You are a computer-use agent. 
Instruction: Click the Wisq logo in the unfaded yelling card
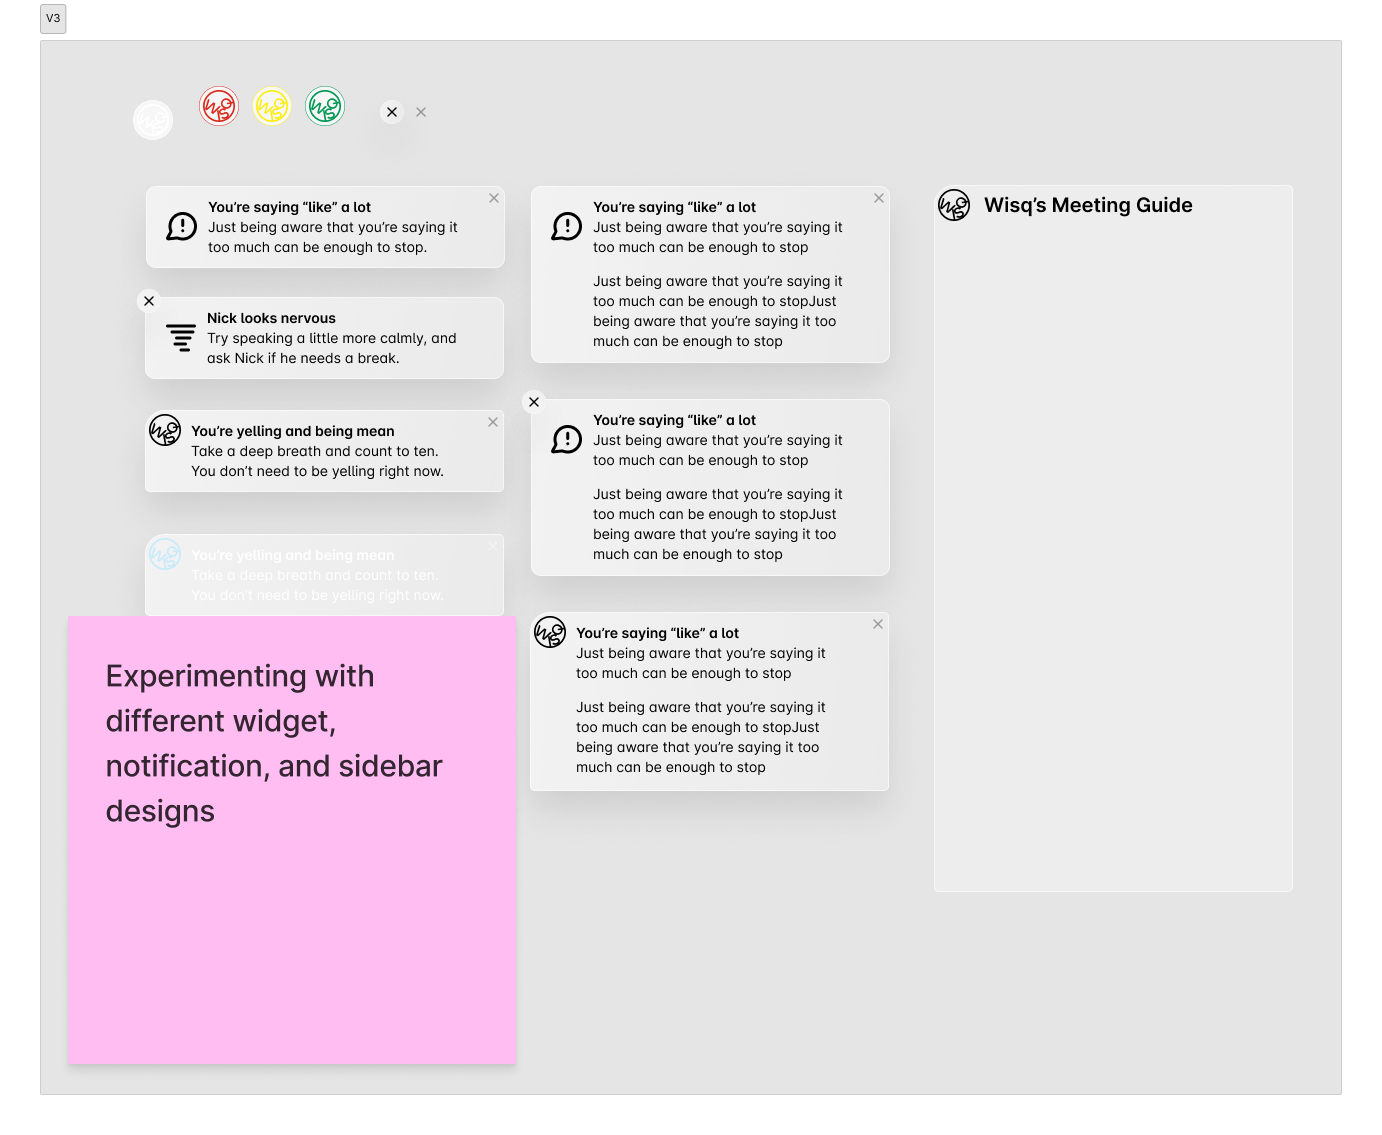(x=165, y=430)
